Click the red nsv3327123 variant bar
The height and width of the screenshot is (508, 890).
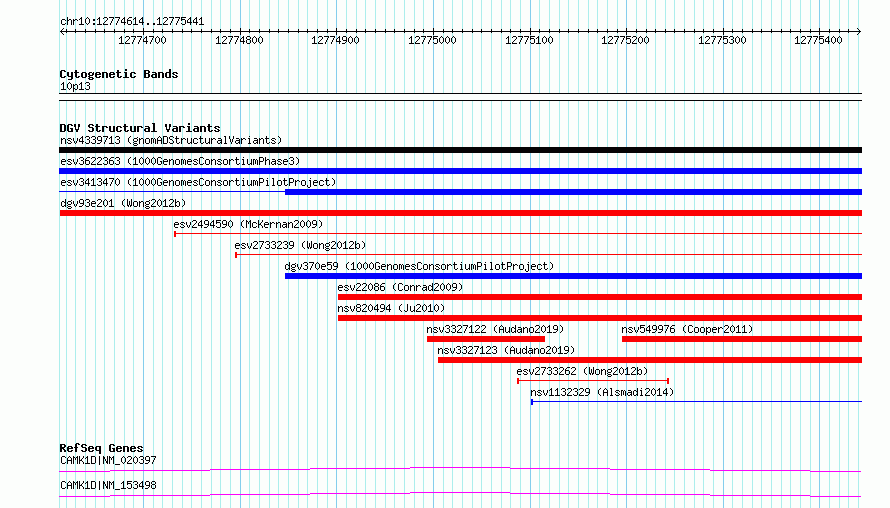650,360
